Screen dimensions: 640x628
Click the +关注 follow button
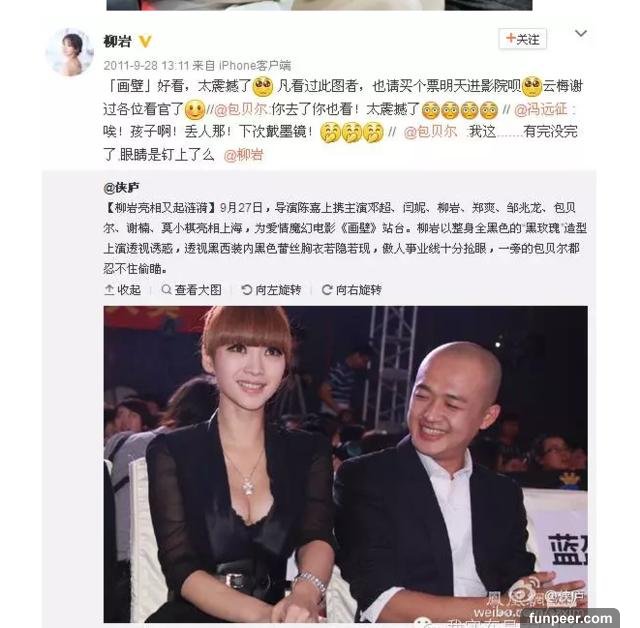tap(522, 39)
